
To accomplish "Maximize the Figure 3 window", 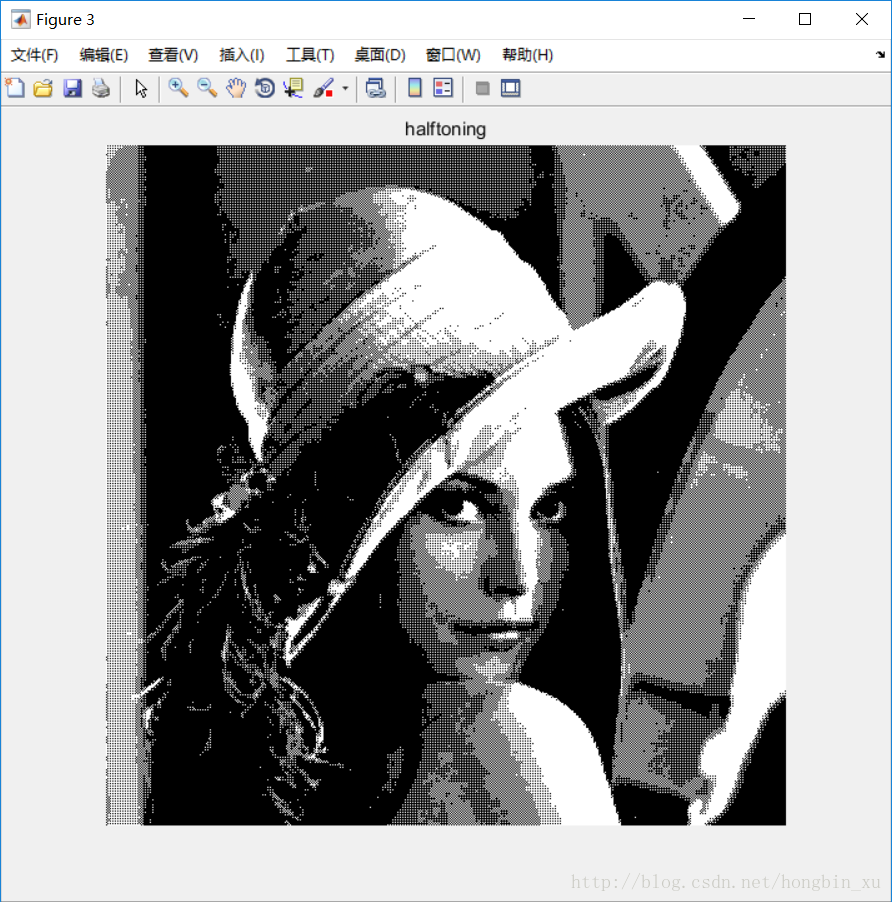I will pos(805,19).
